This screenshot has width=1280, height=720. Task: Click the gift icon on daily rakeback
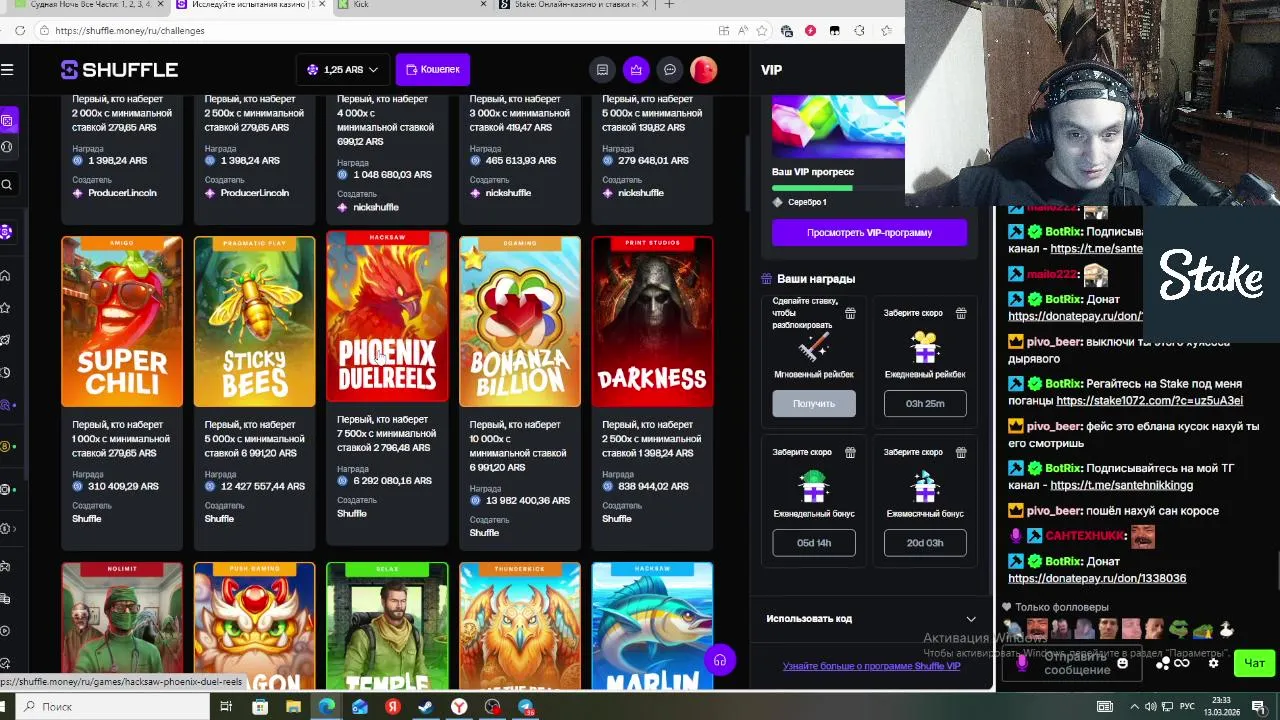(961, 313)
